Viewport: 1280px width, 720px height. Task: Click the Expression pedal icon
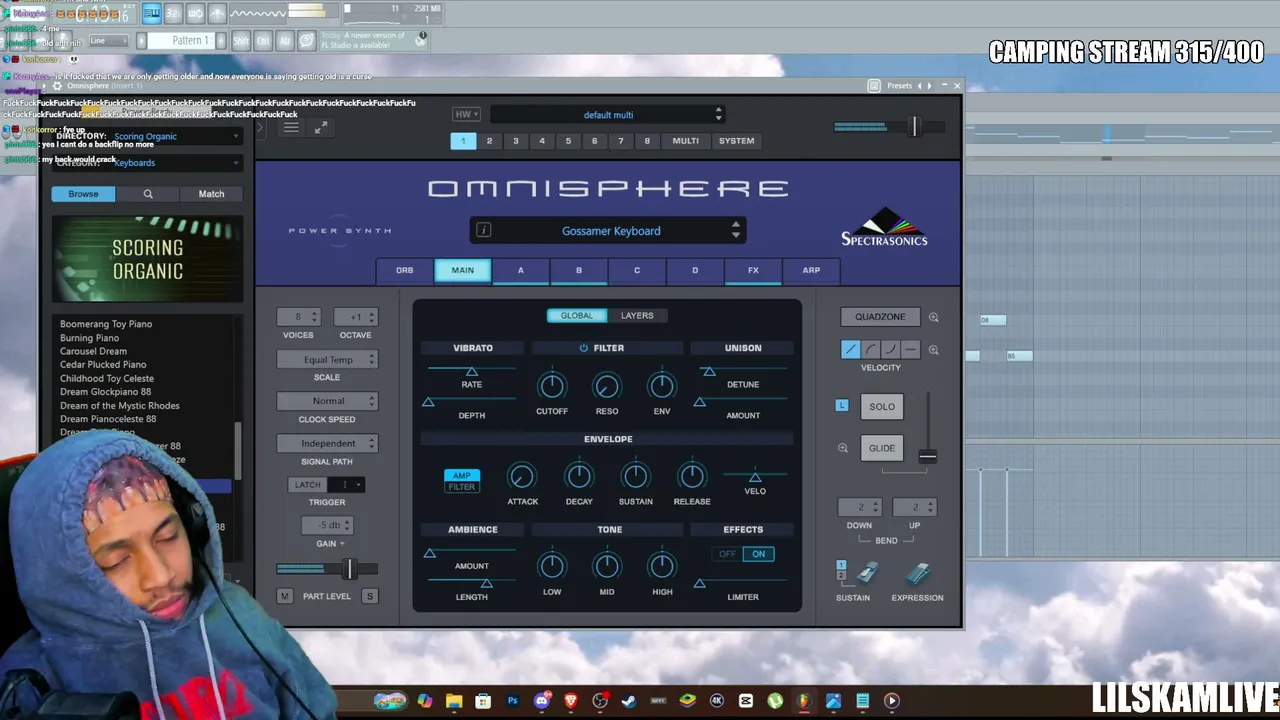click(918, 574)
